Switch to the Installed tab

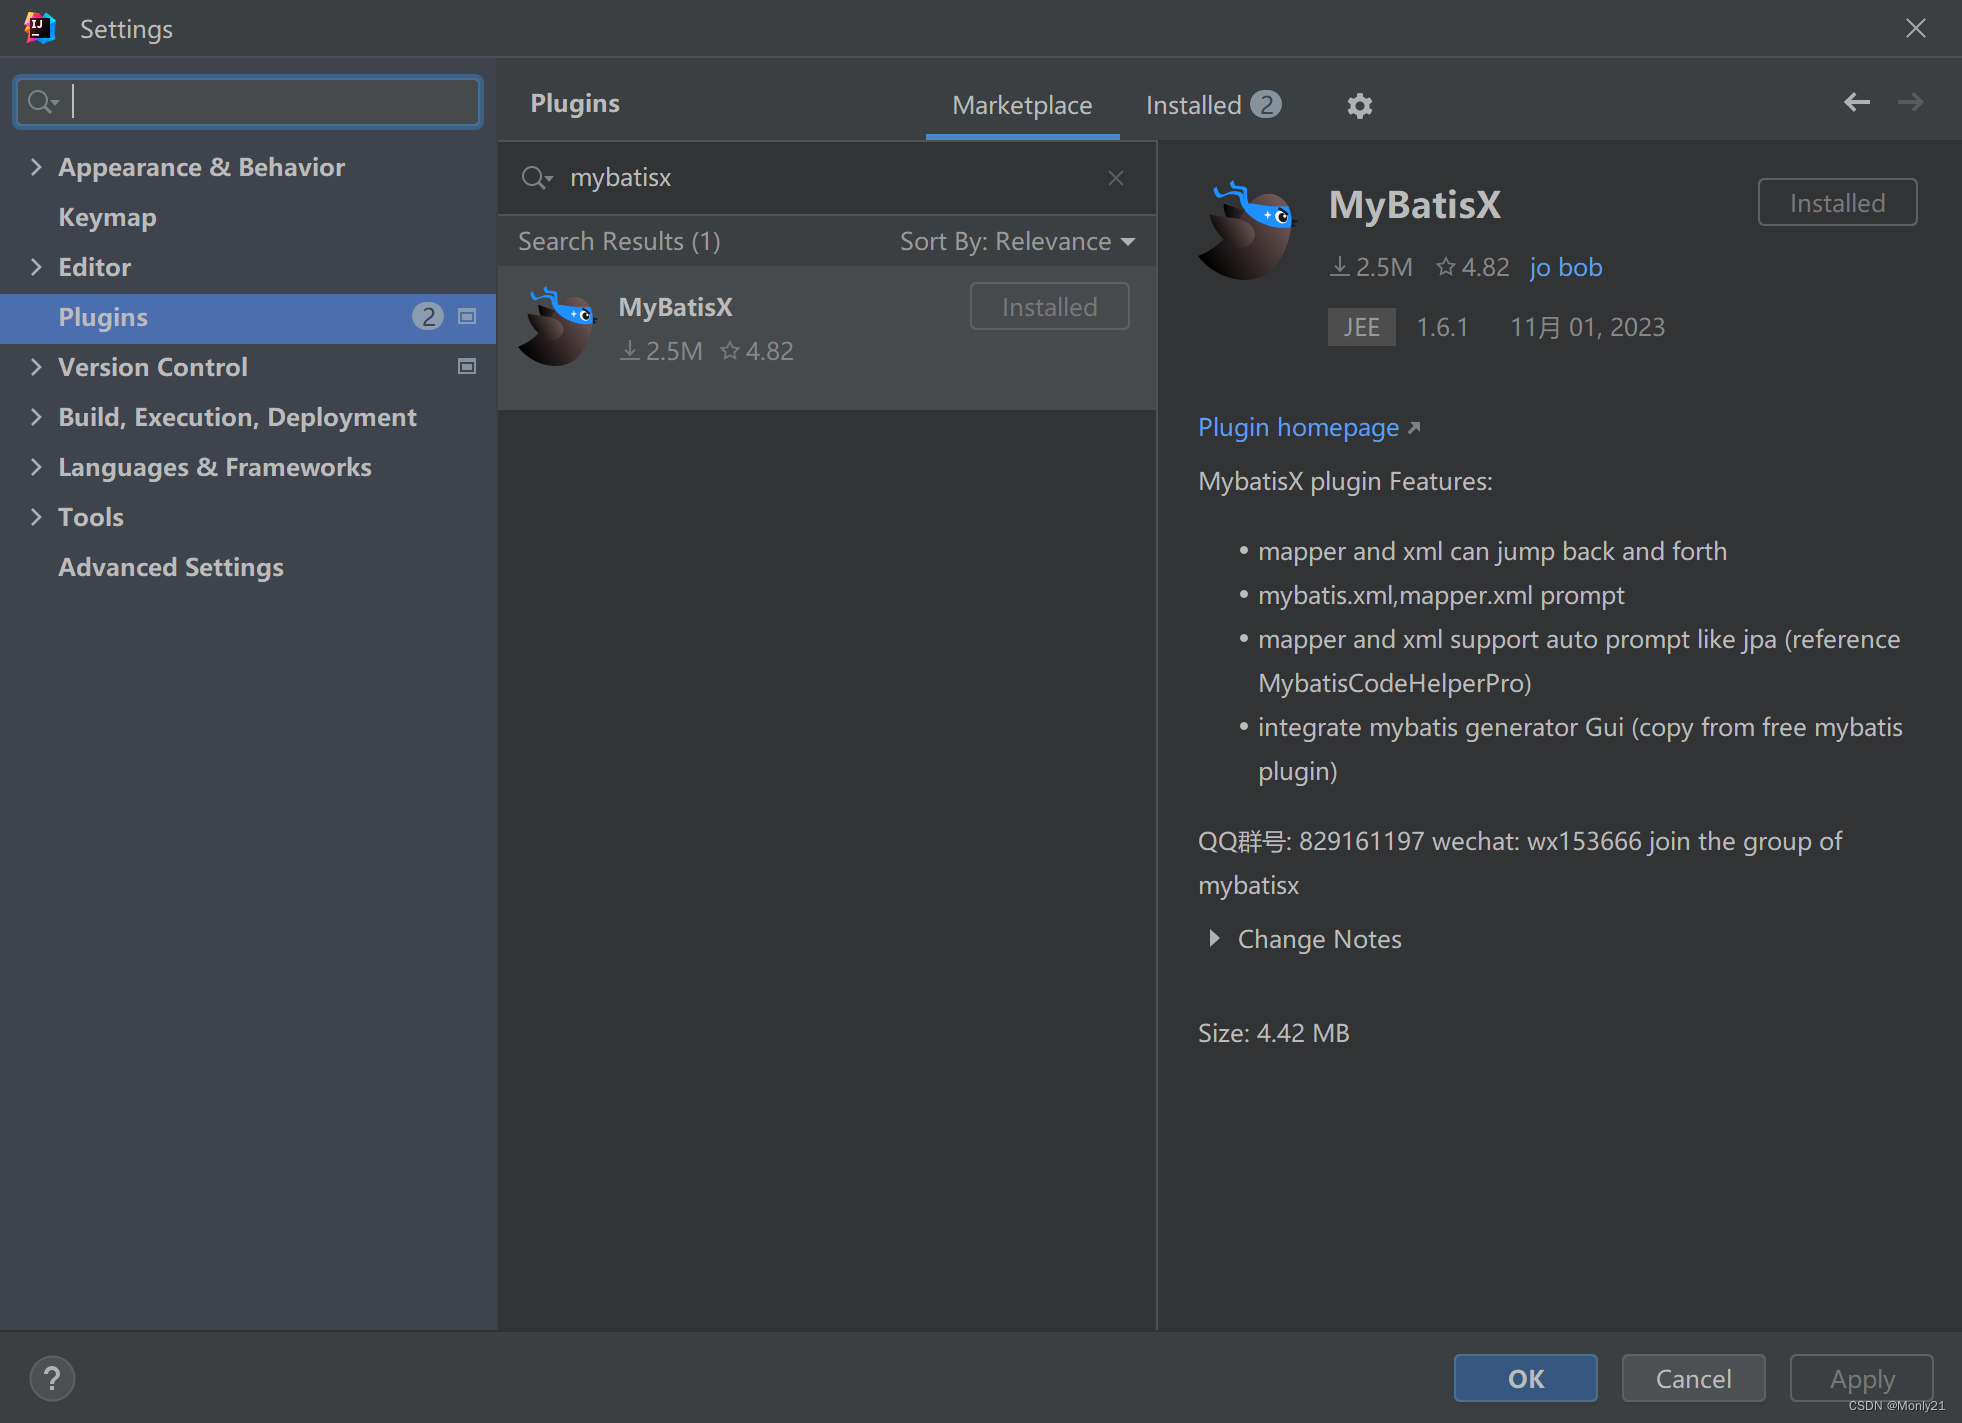[x=1213, y=105]
